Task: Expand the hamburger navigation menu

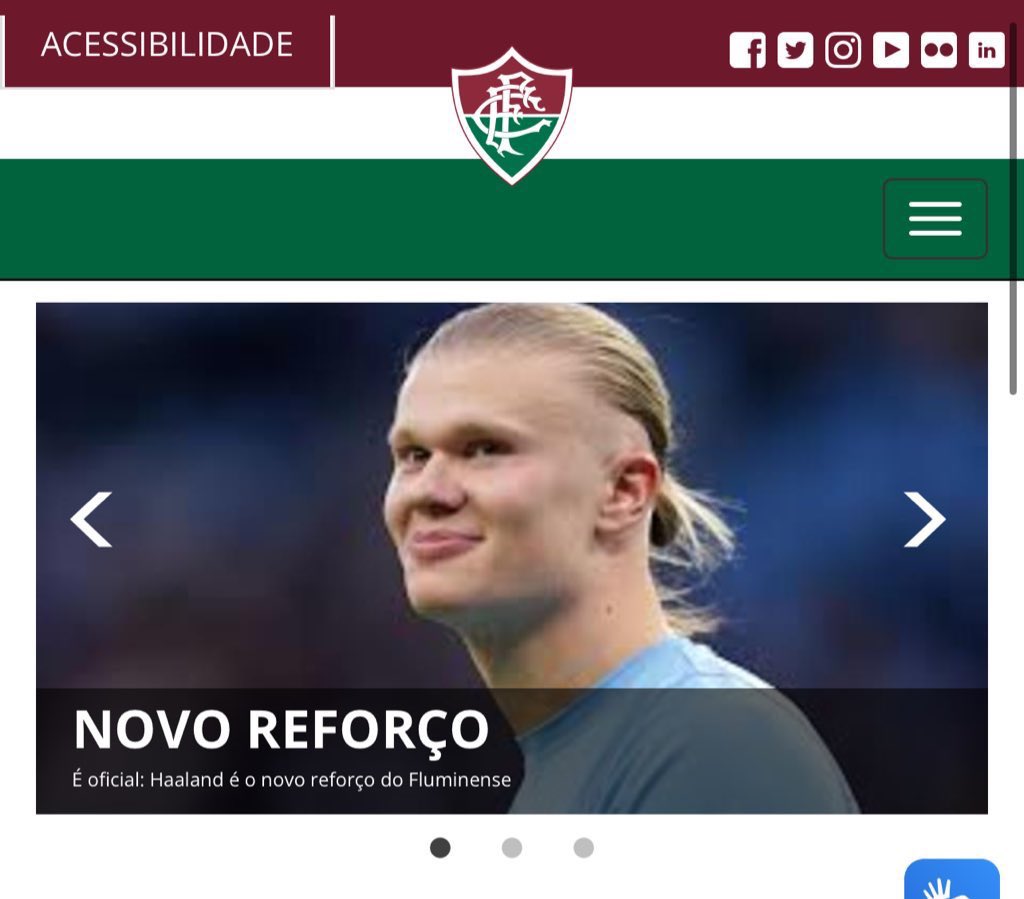Action: pos(935,219)
